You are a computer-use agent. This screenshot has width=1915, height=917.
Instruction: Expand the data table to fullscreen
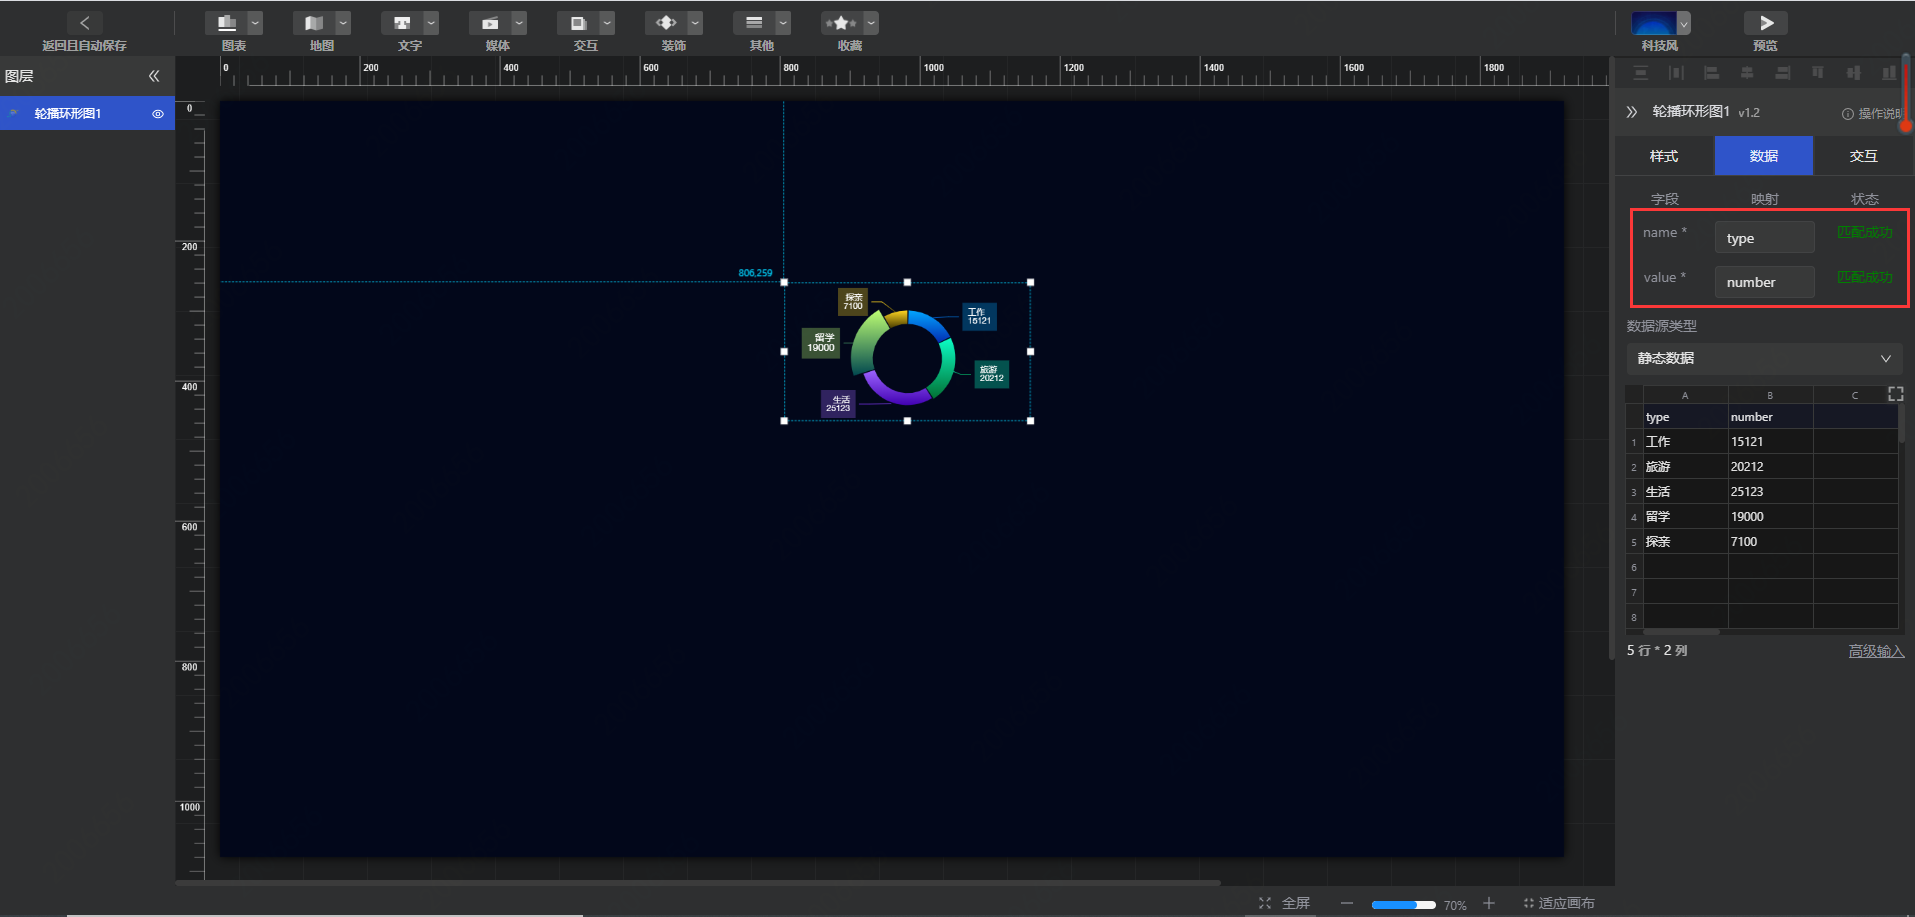[x=1895, y=394]
